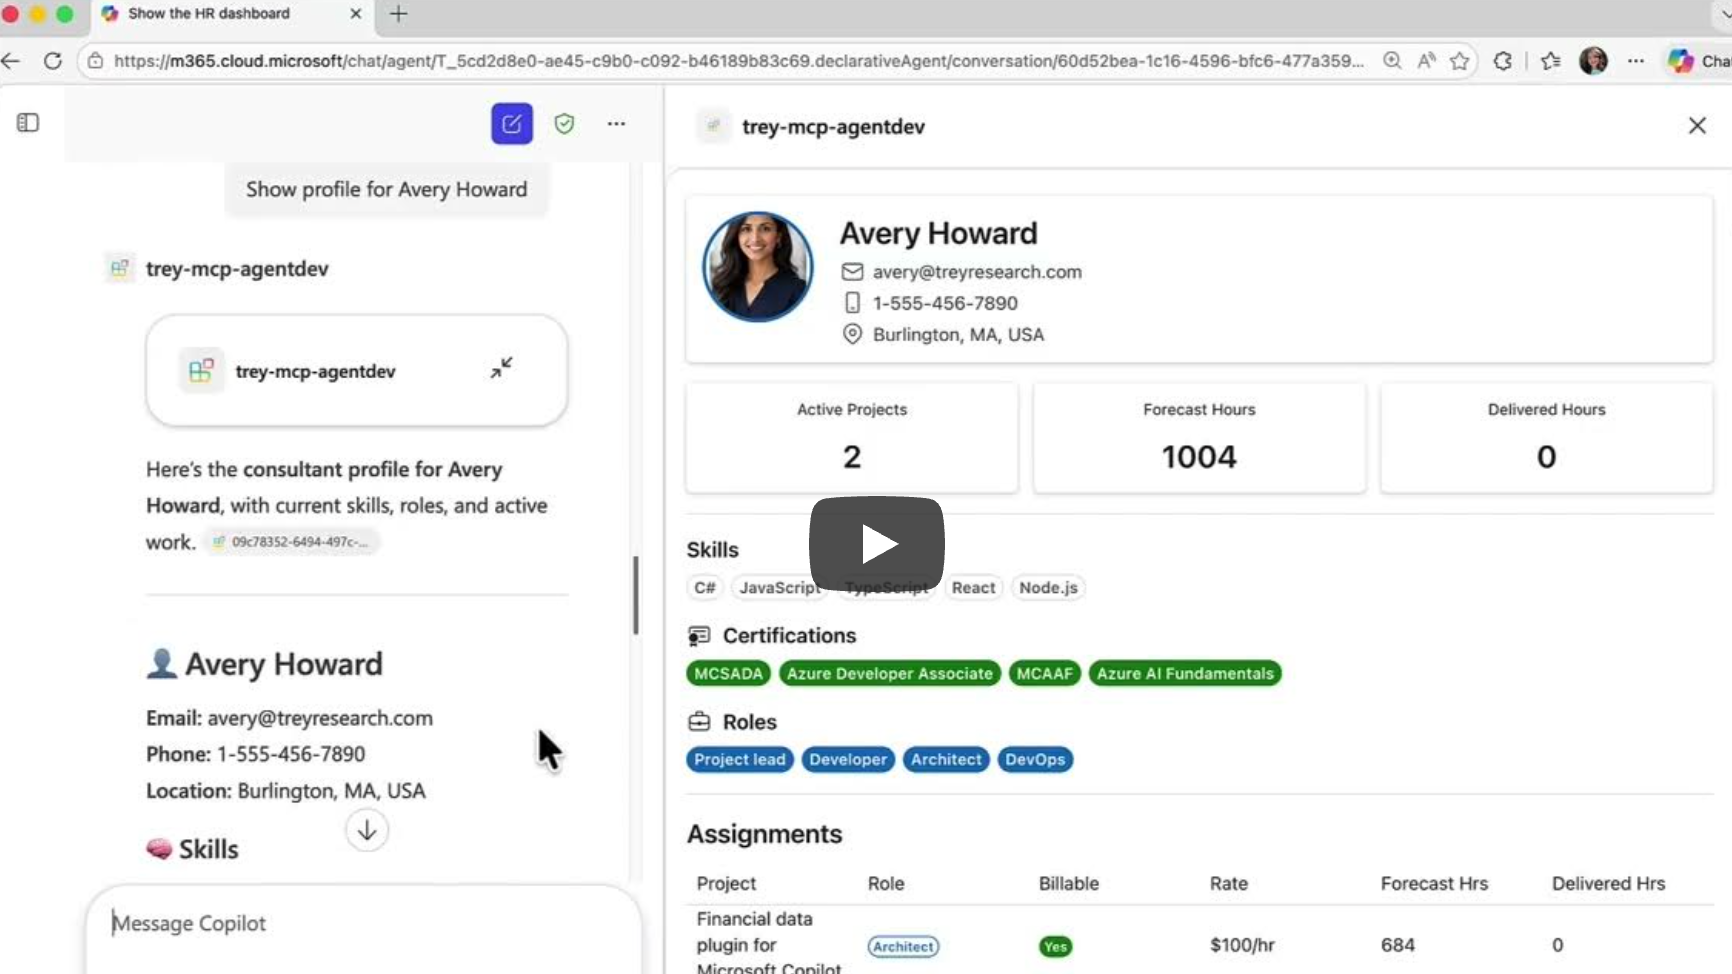Bookmark this page with star icon
Screen dimensions: 1732x974
(x=1460, y=61)
